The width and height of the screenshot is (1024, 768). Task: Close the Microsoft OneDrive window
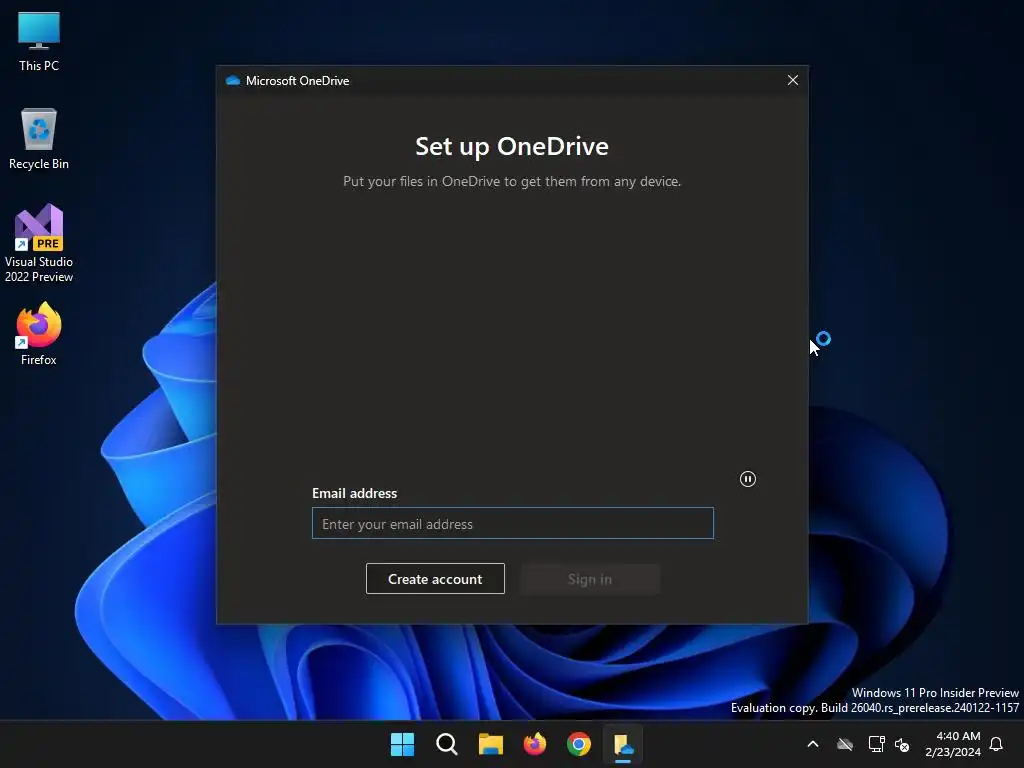[793, 80]
